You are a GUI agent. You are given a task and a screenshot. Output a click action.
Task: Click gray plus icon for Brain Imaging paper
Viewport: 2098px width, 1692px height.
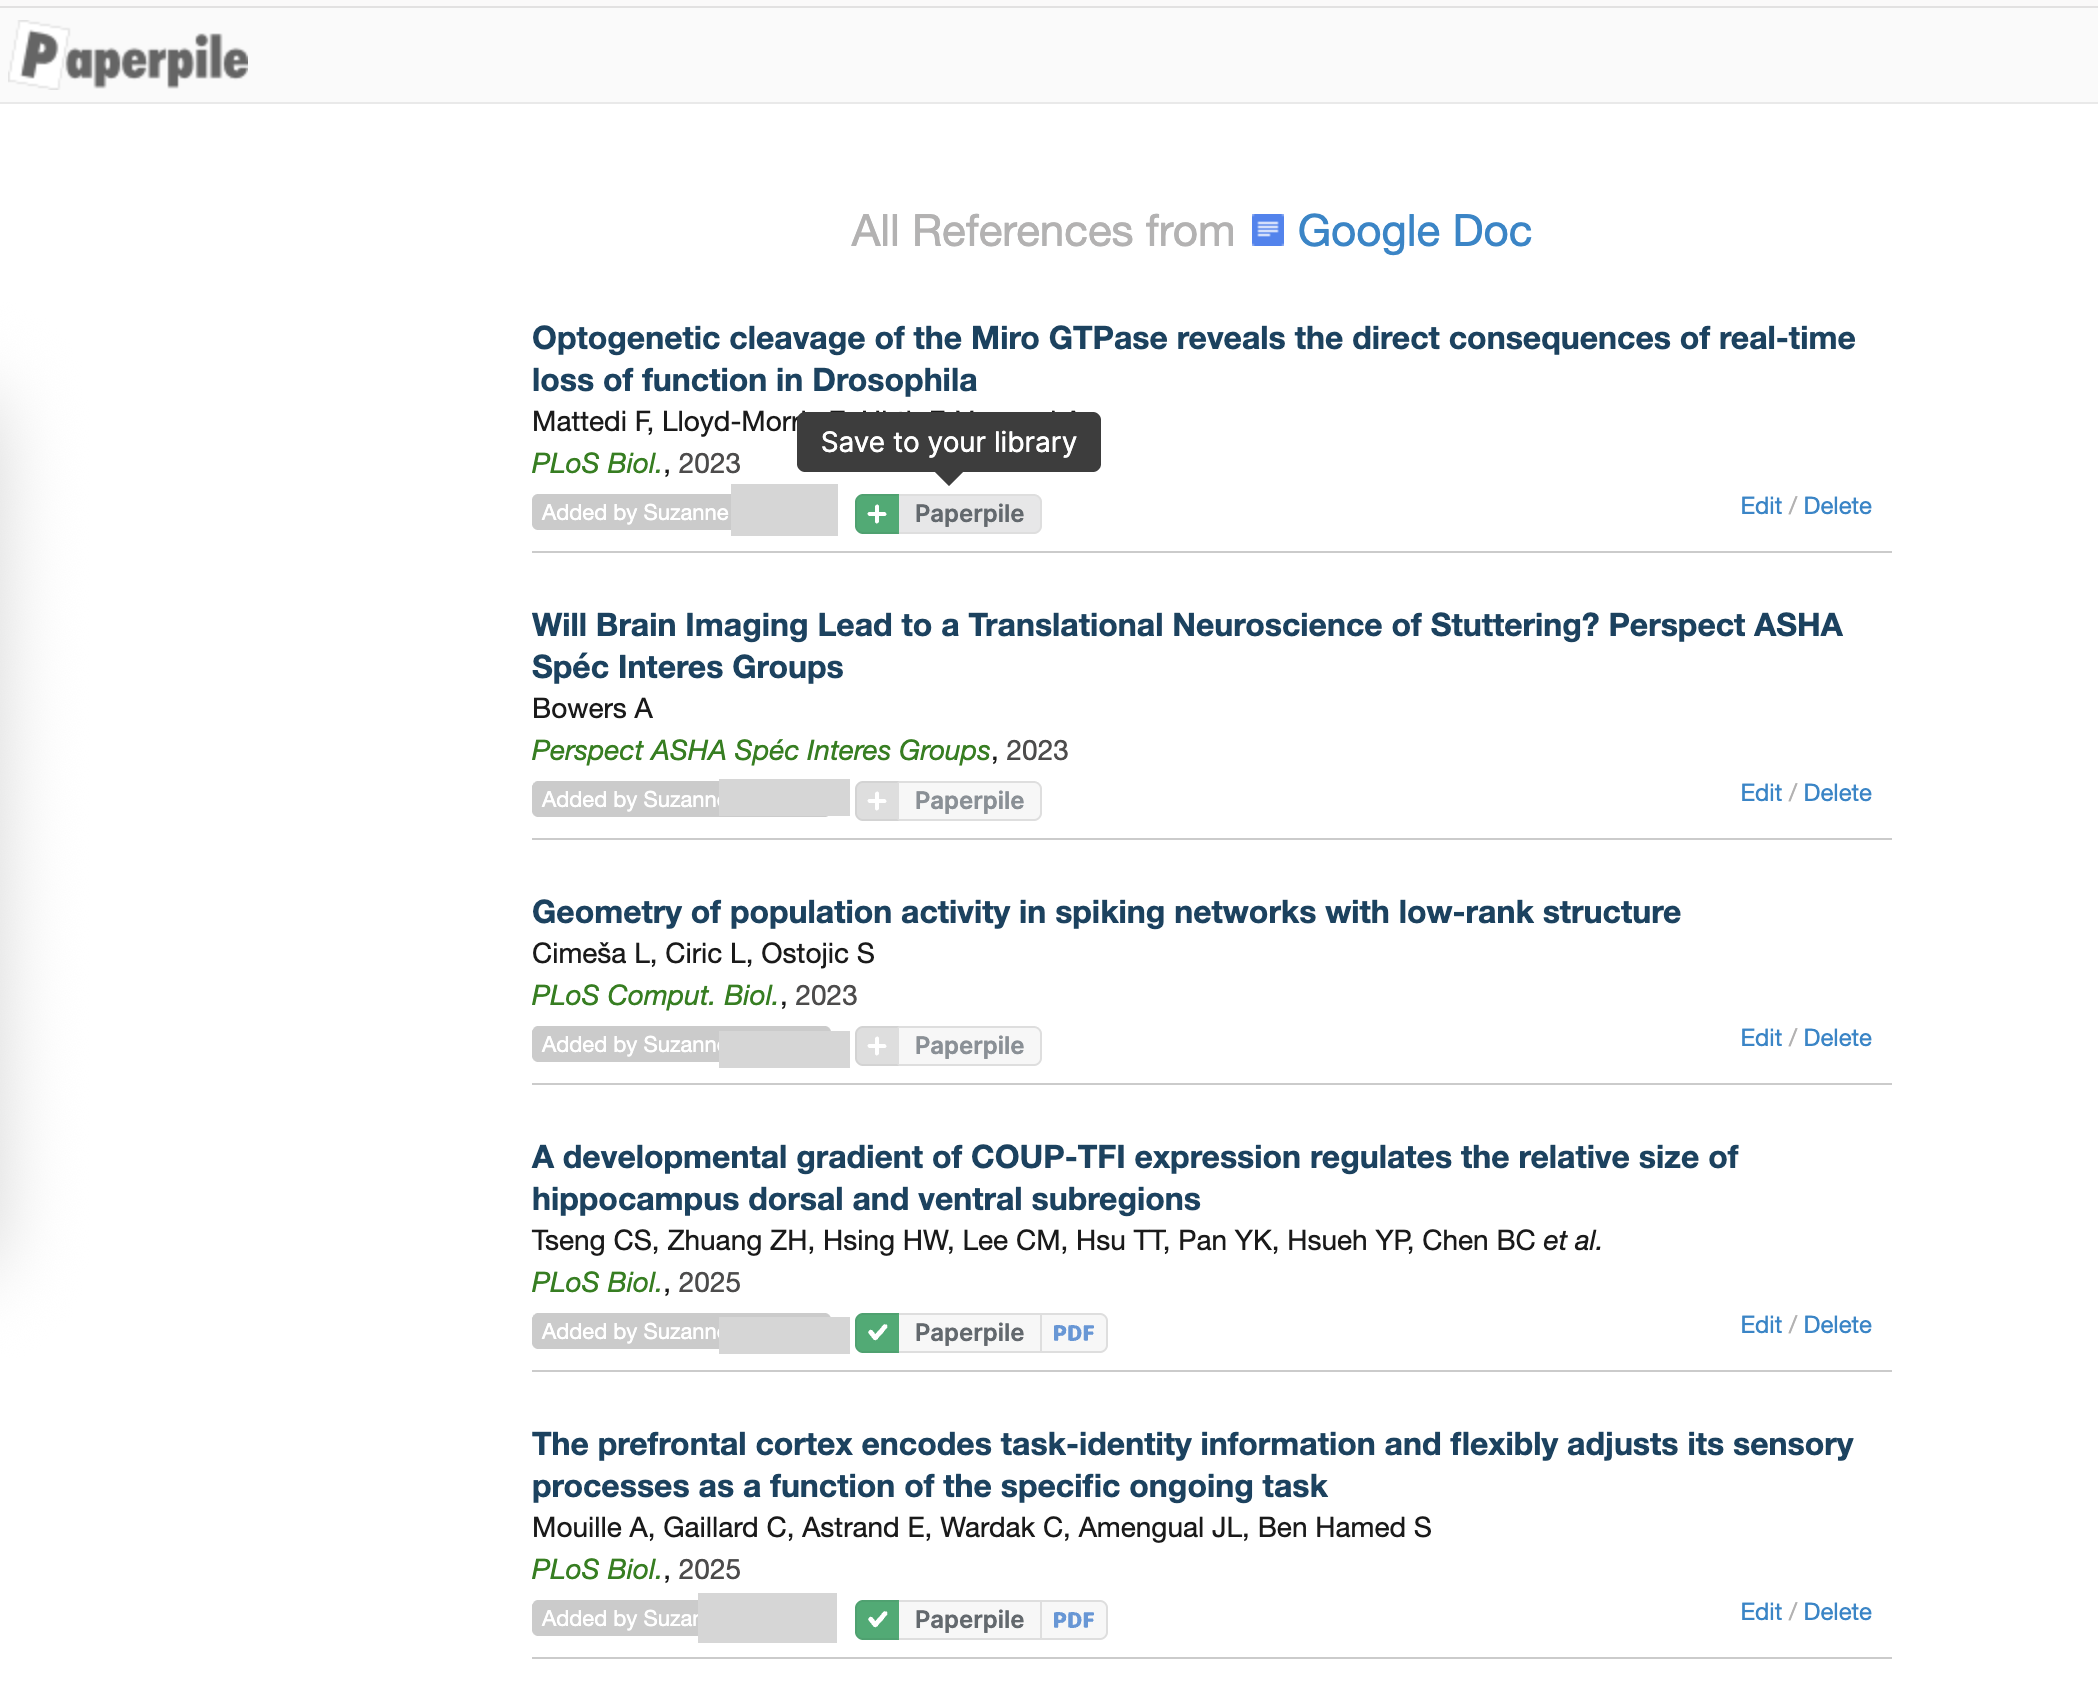[877, 801]
